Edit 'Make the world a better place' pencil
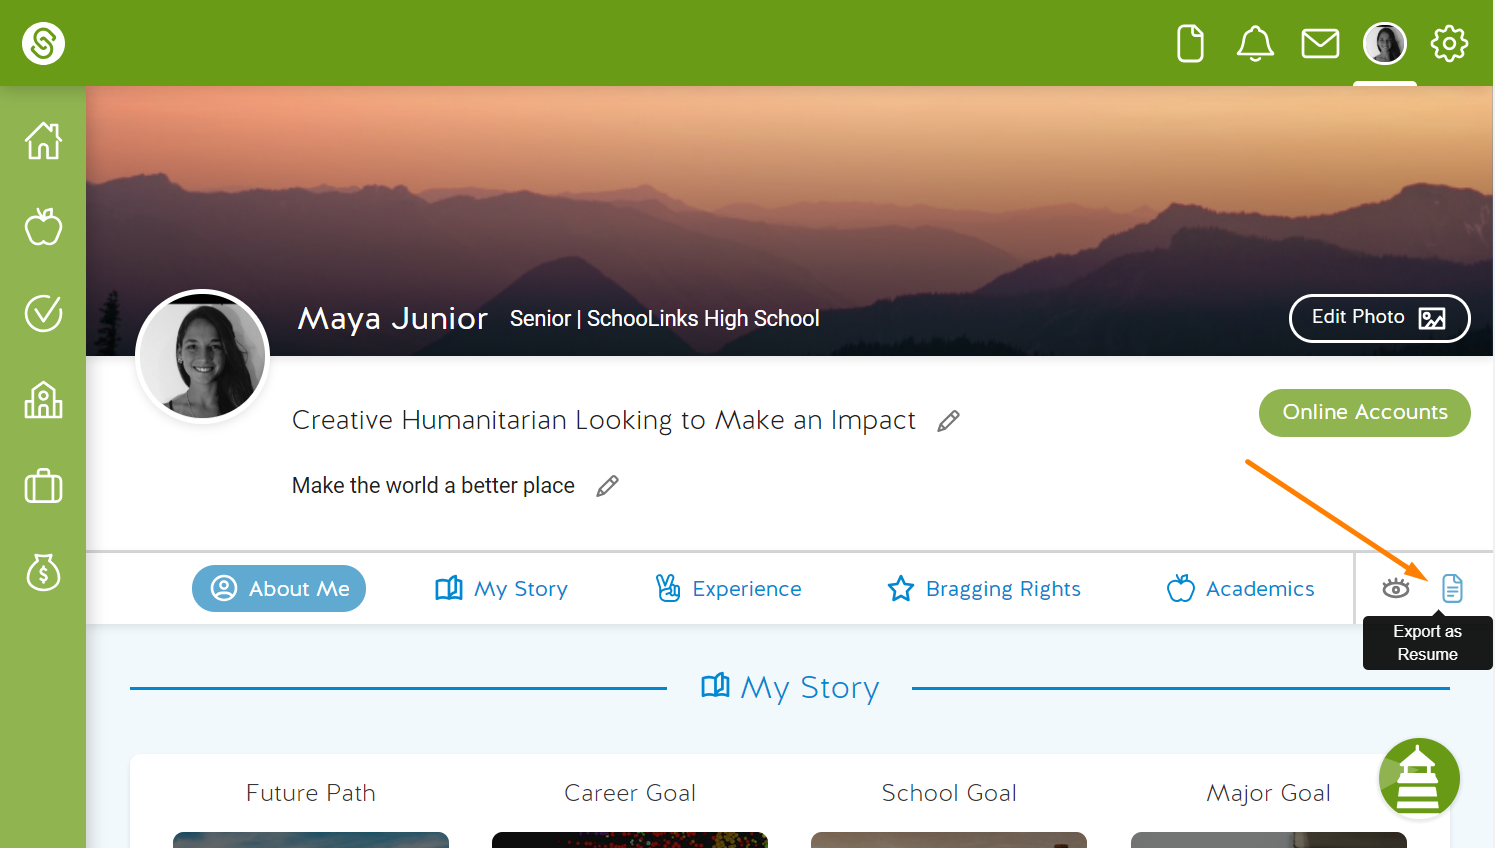 click(607, 486)
